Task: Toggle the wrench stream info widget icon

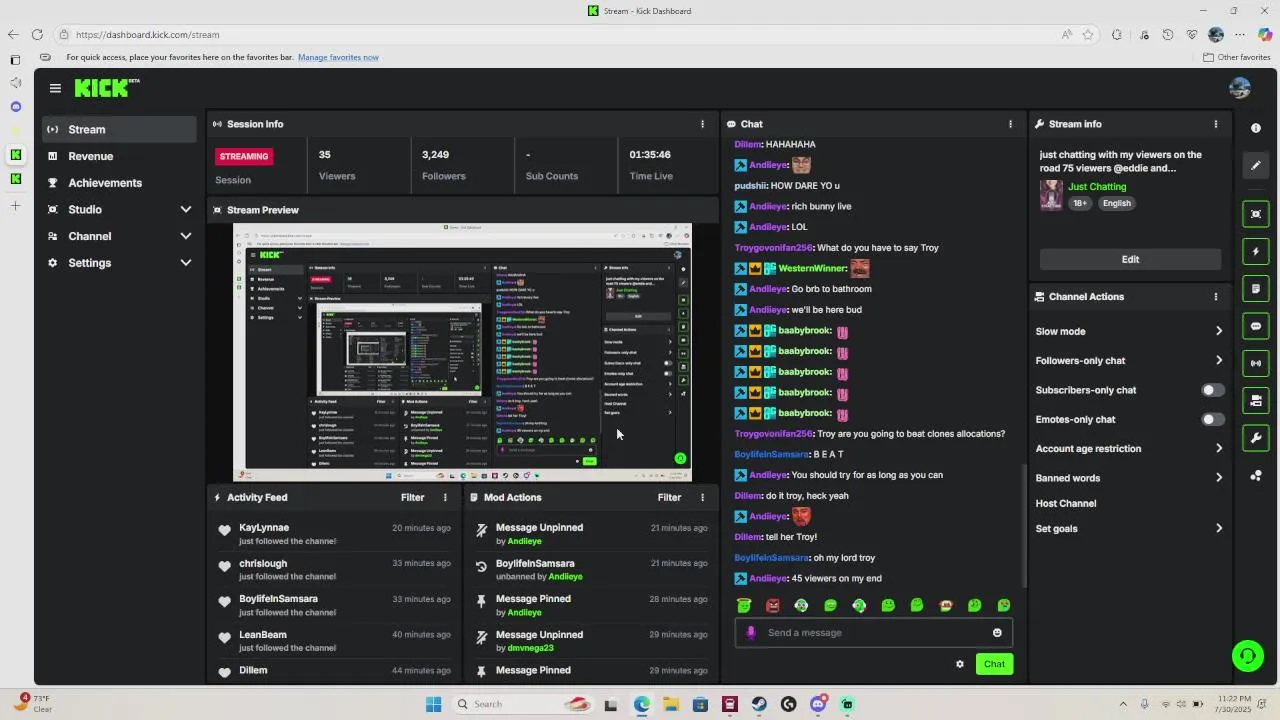Action: click(1256, 438)
